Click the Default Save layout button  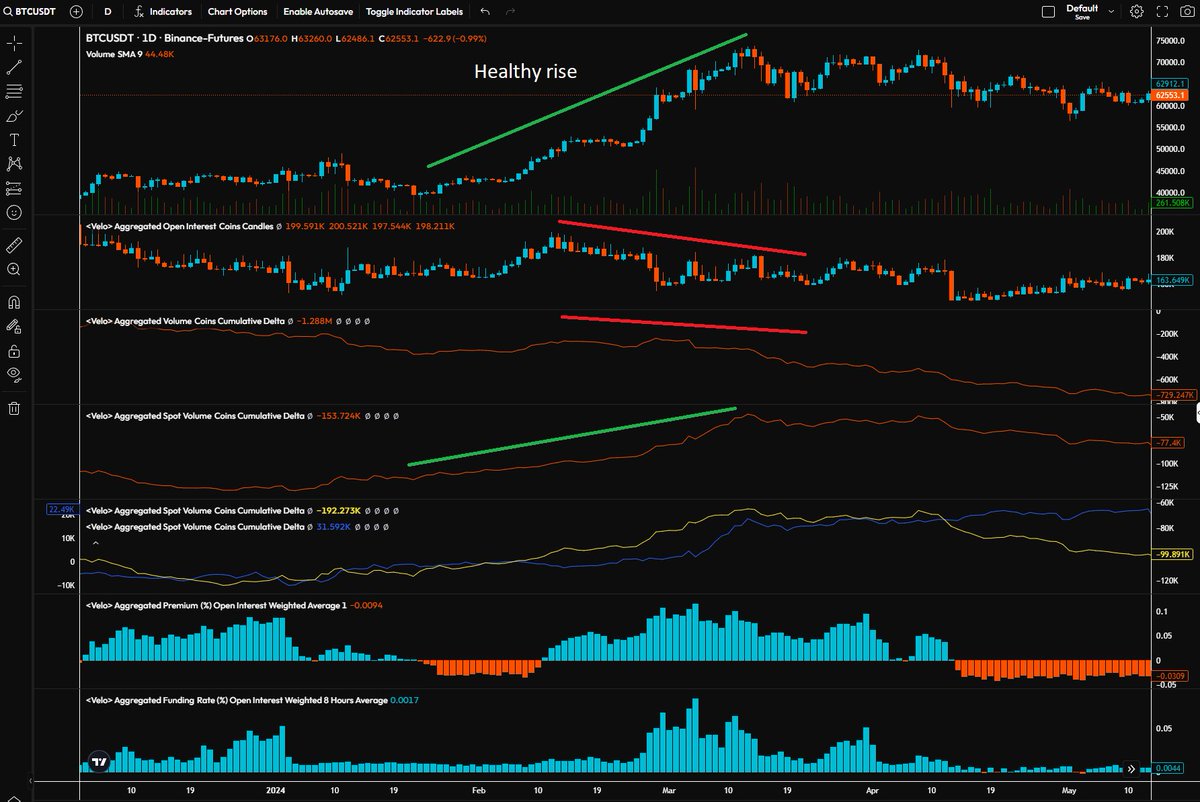pyautogui.click(x=1082, y=12)
